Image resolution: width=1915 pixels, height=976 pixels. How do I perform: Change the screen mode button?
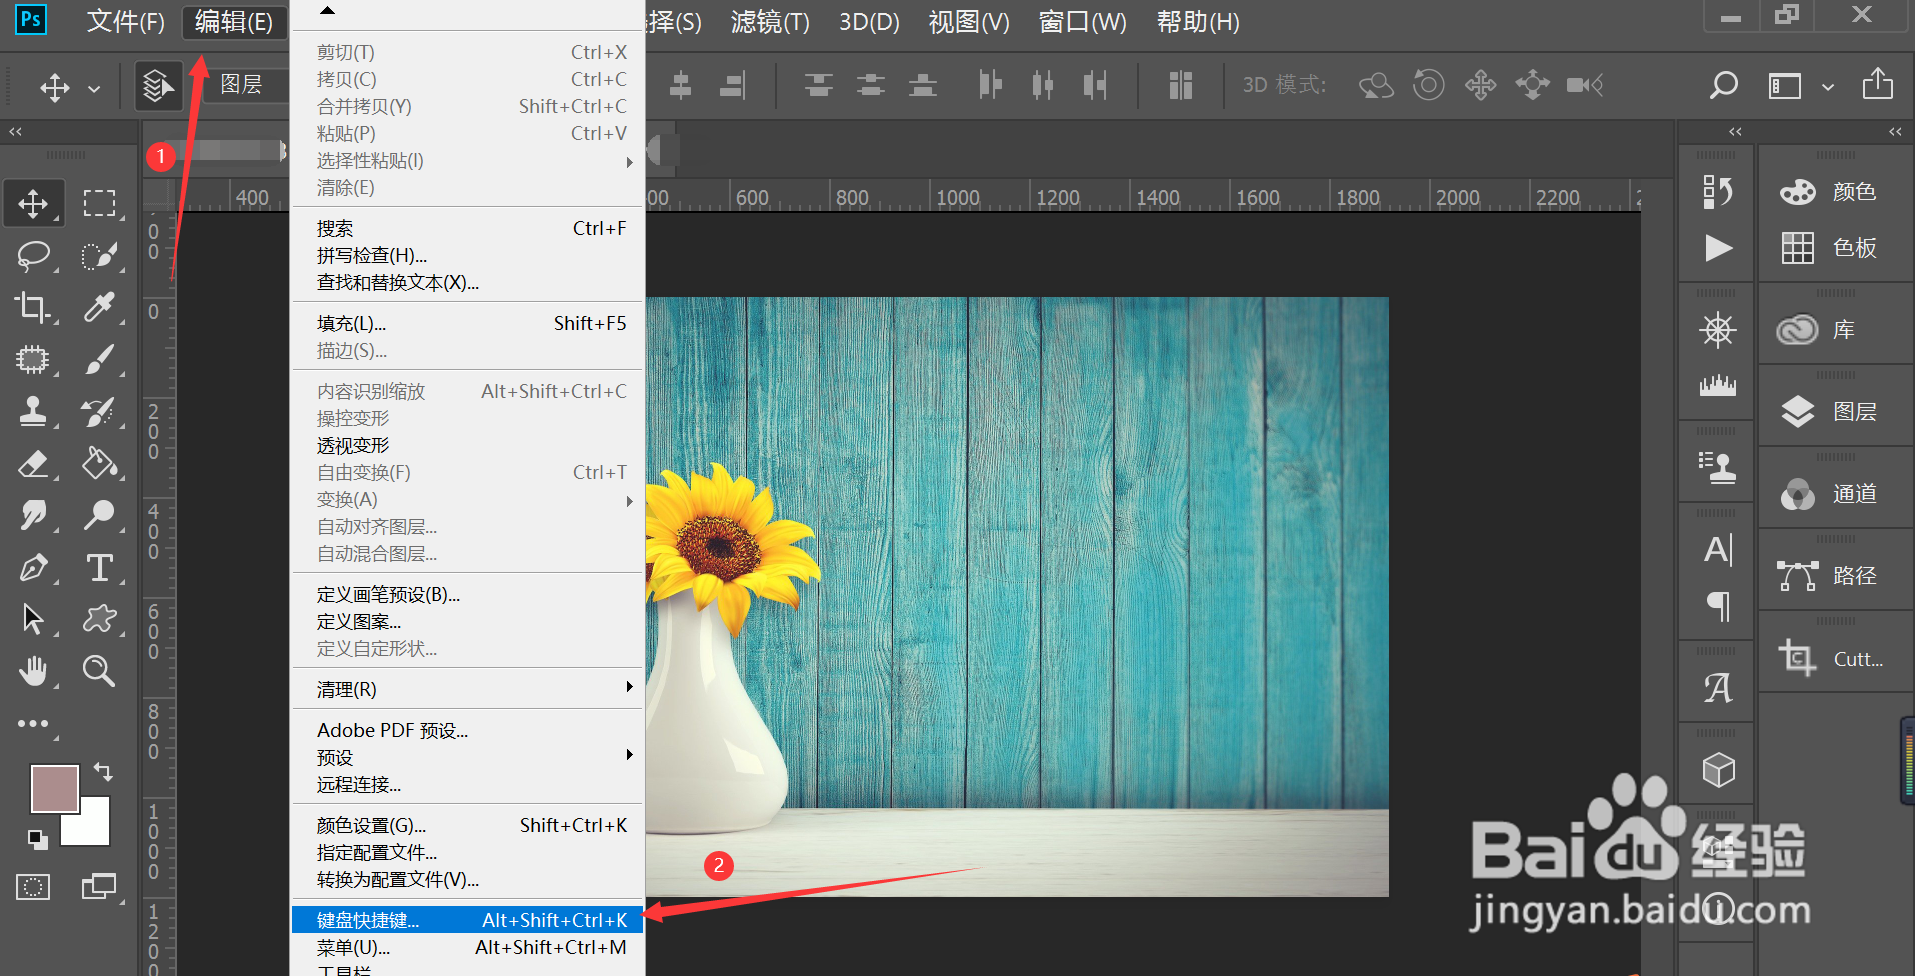(x=99, y=887)
